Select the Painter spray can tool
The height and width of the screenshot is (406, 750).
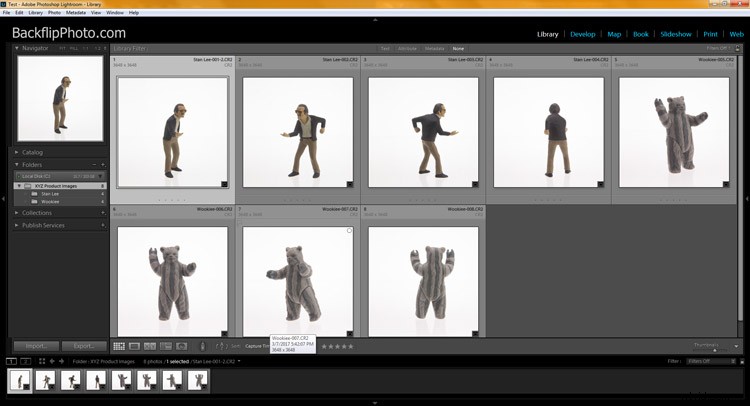tap(202, 346)
